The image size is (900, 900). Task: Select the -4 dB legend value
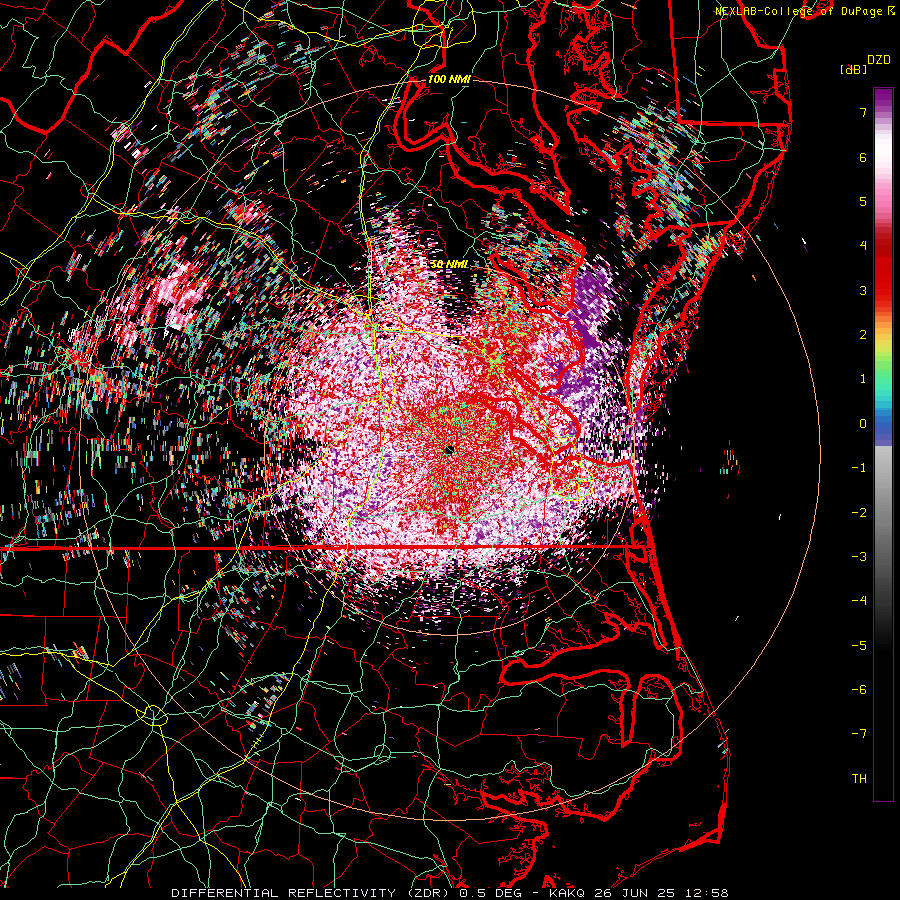point(859,601)
